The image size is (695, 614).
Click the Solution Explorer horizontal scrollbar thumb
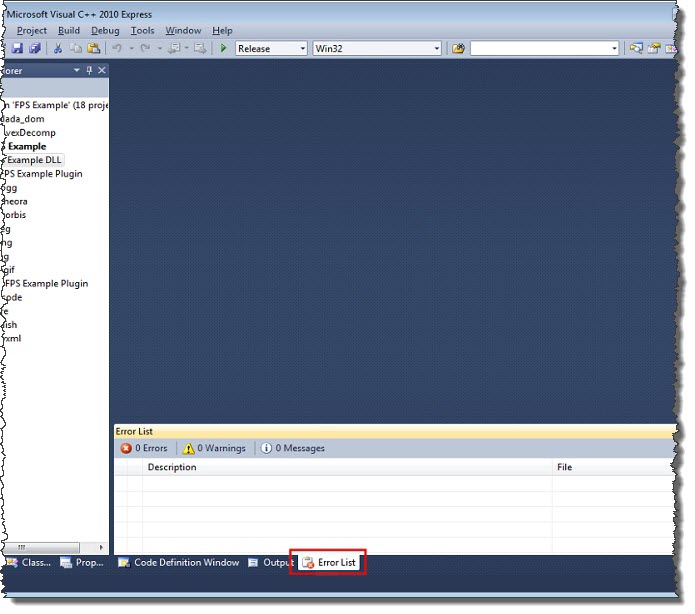coord(41,548)
